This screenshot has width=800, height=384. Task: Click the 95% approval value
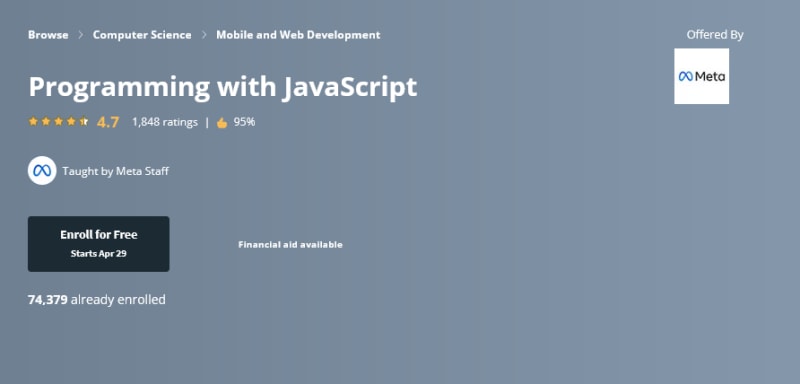point(244,122)
